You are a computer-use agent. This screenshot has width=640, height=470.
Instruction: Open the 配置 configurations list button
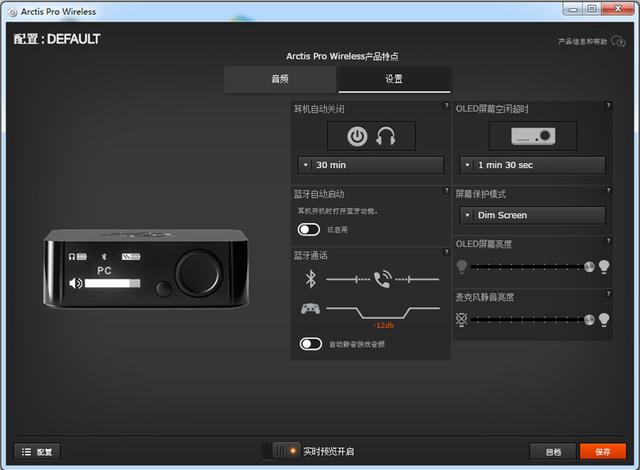[38, 452]
